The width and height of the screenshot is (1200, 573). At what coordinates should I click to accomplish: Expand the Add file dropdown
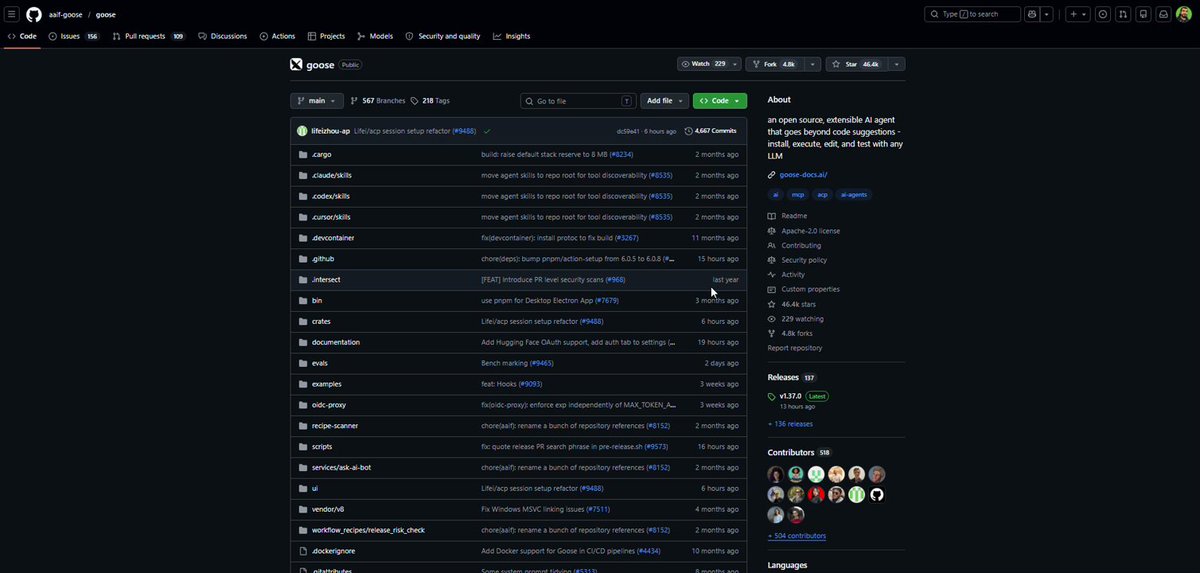(665, 101)
